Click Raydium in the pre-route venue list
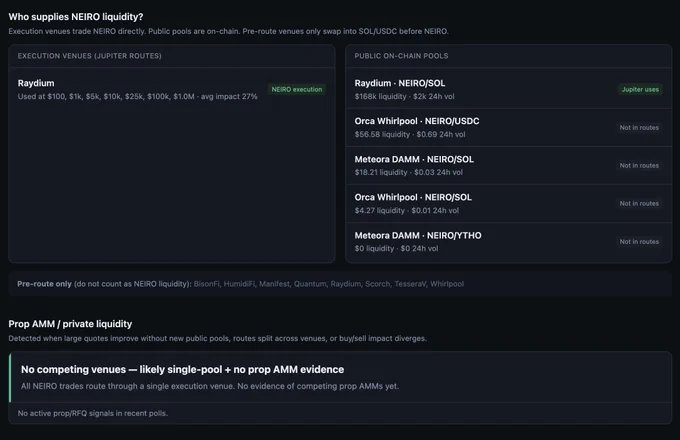This screenshot has width=680, height=440. point(345,284)
